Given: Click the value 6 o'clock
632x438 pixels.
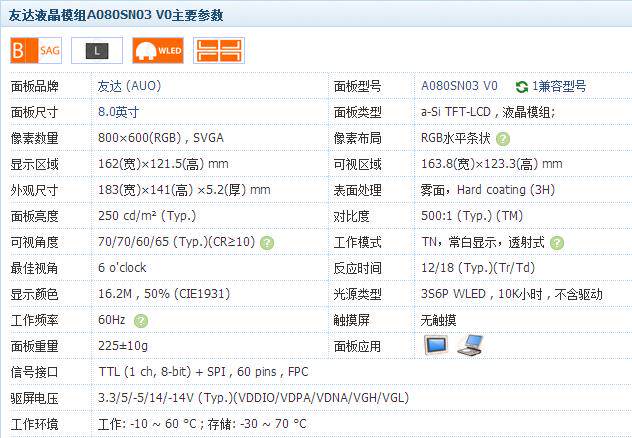Looking at the screenshot, I should [x=122, y=268].
